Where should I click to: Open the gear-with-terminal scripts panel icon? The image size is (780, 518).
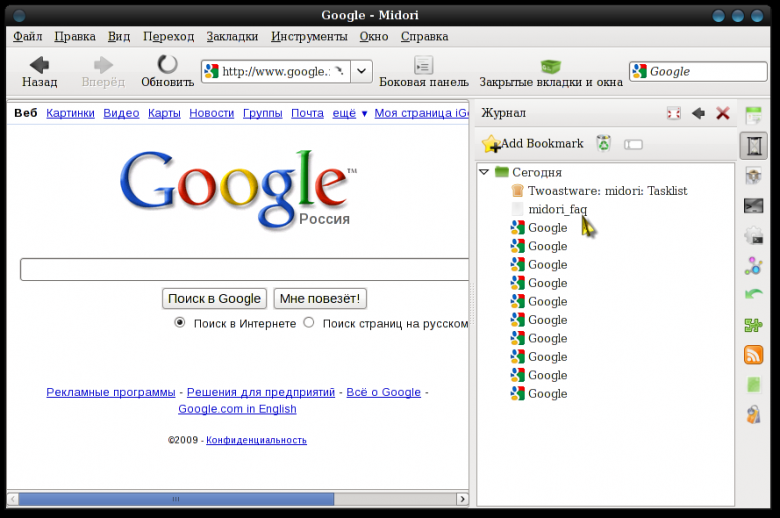pos(754,235)
